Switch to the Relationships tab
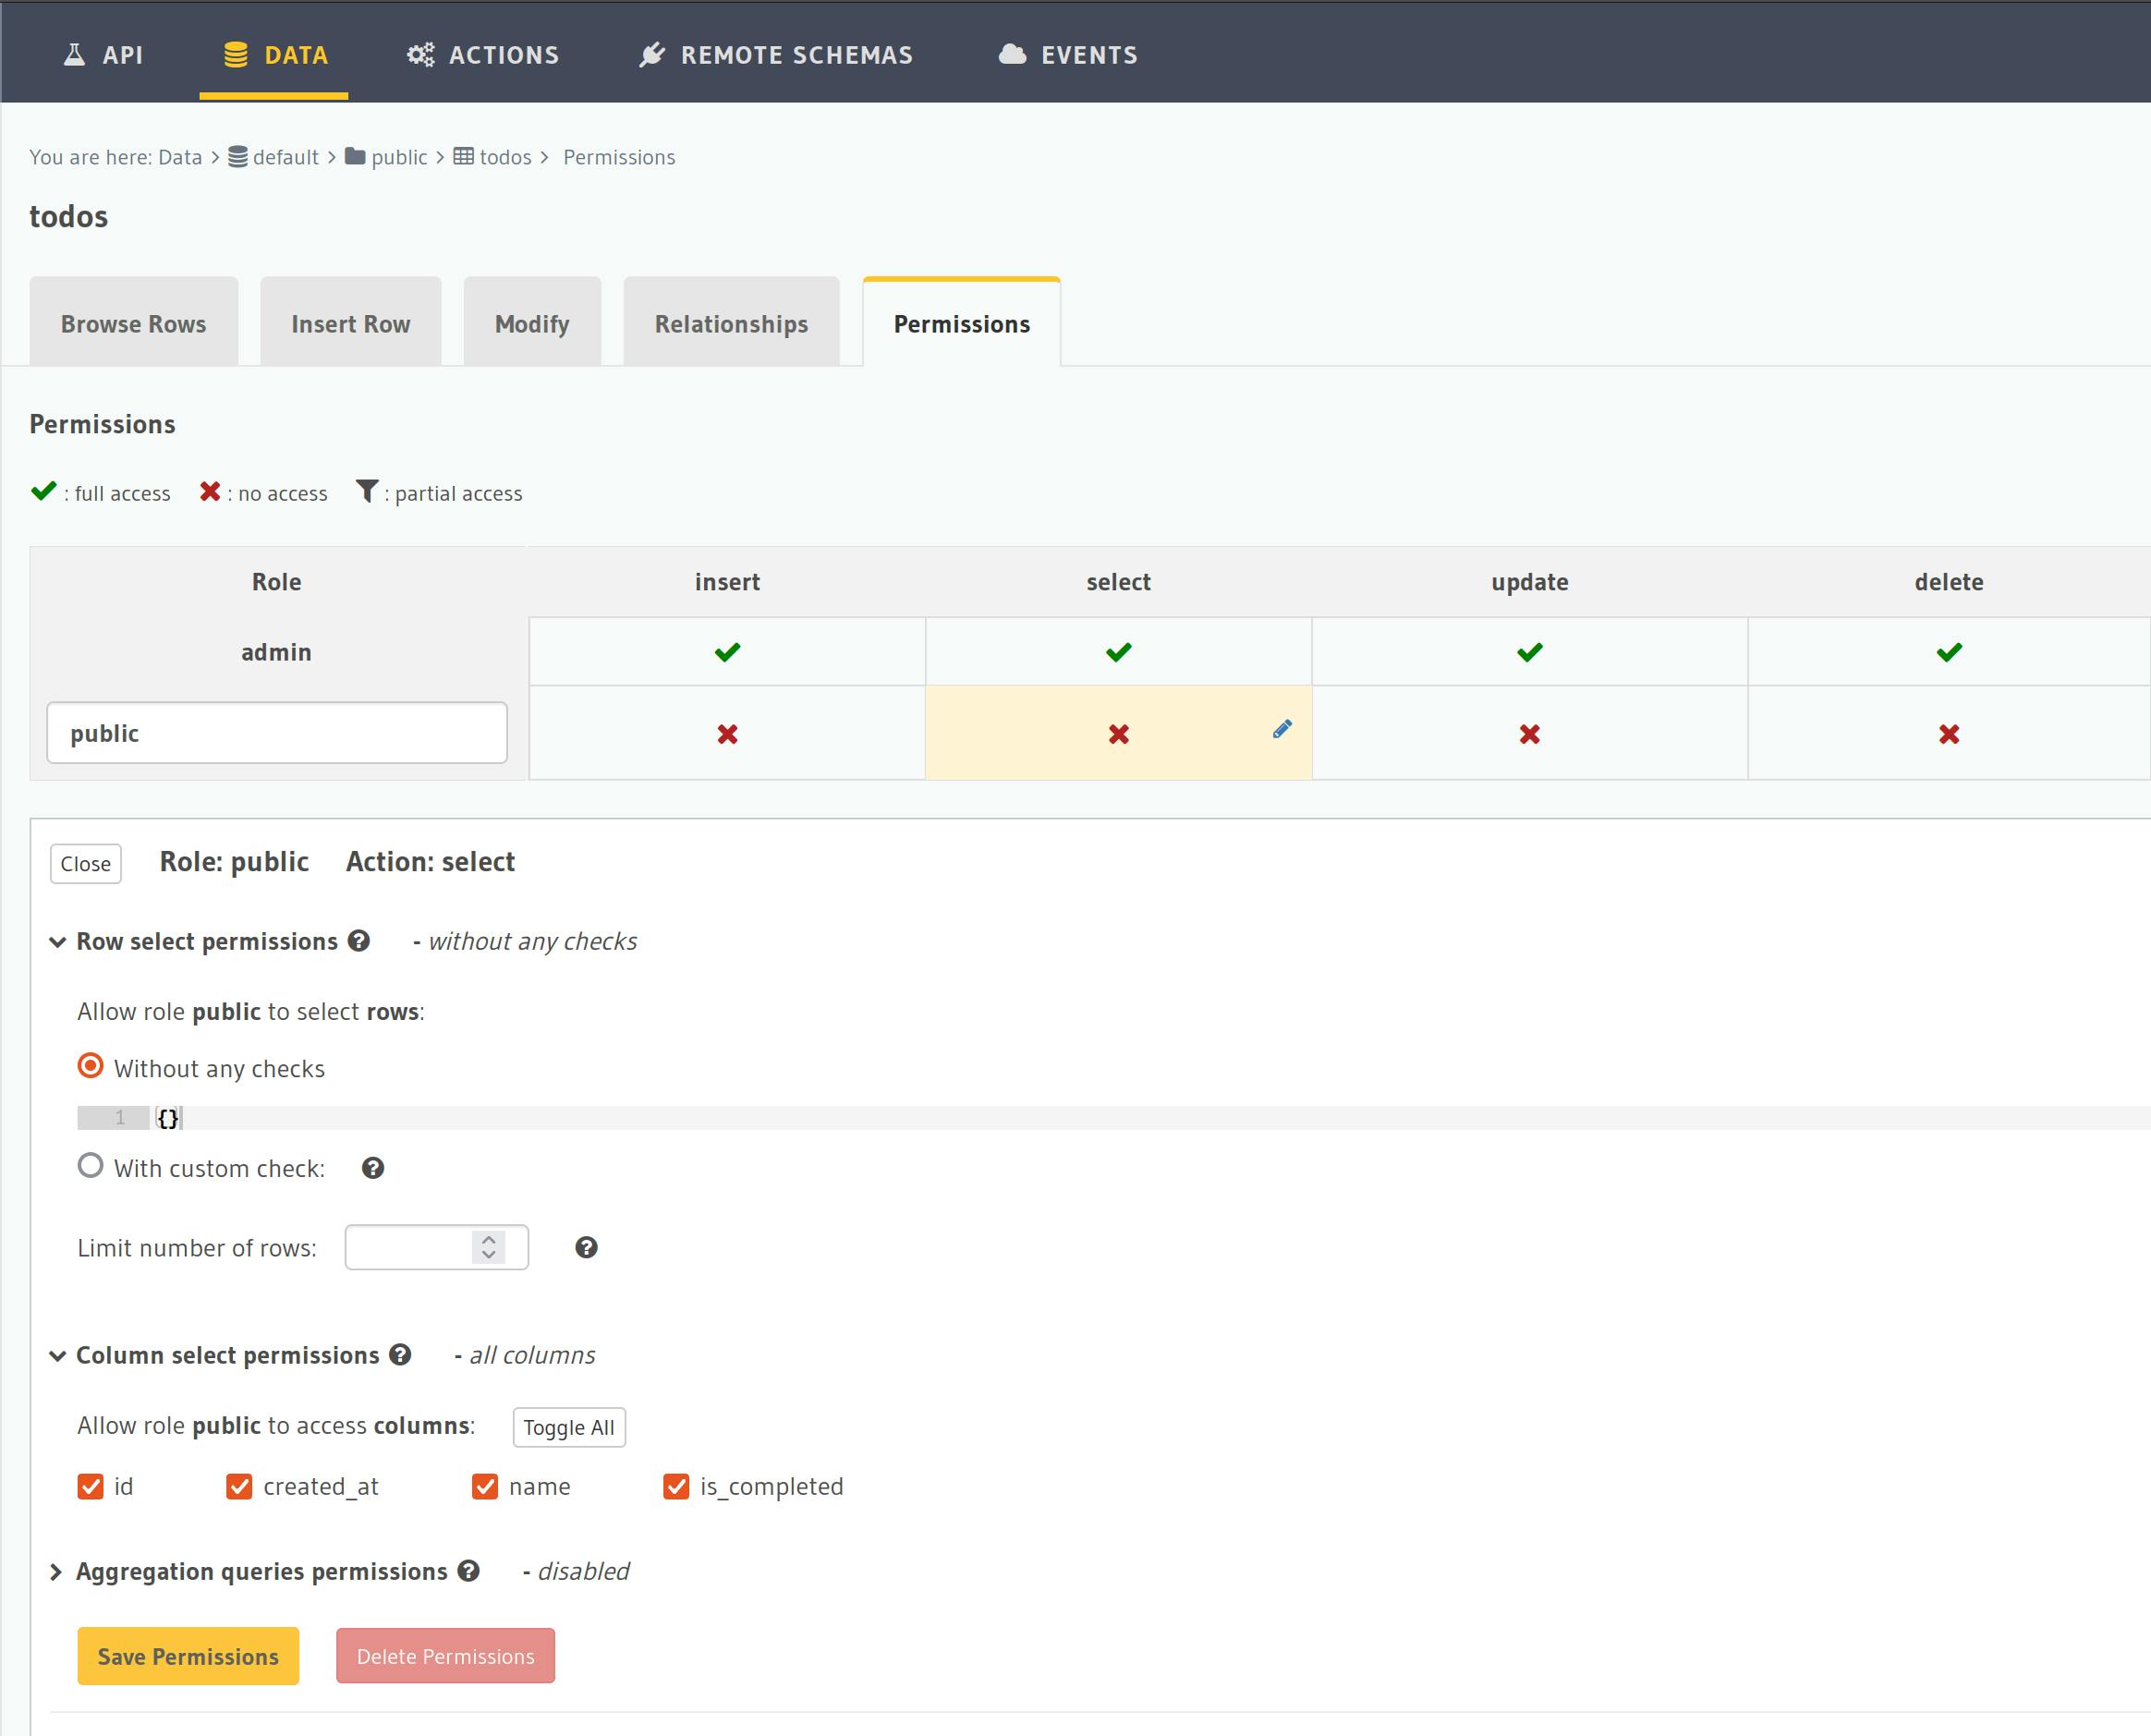 click(x=730, y=322)
